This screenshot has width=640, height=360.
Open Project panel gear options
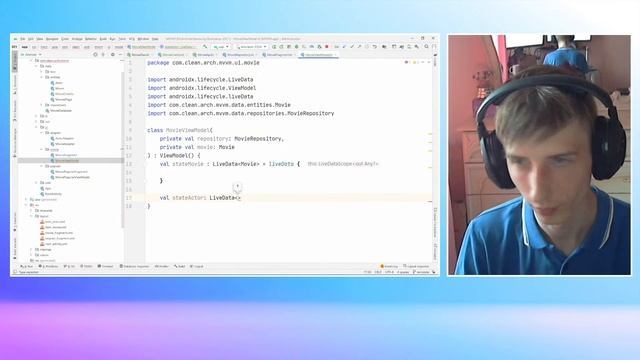(x=113, y=55)
